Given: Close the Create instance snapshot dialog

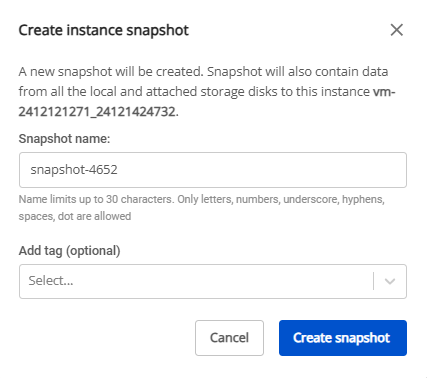Looking at the screenshot, I should 396,30.
